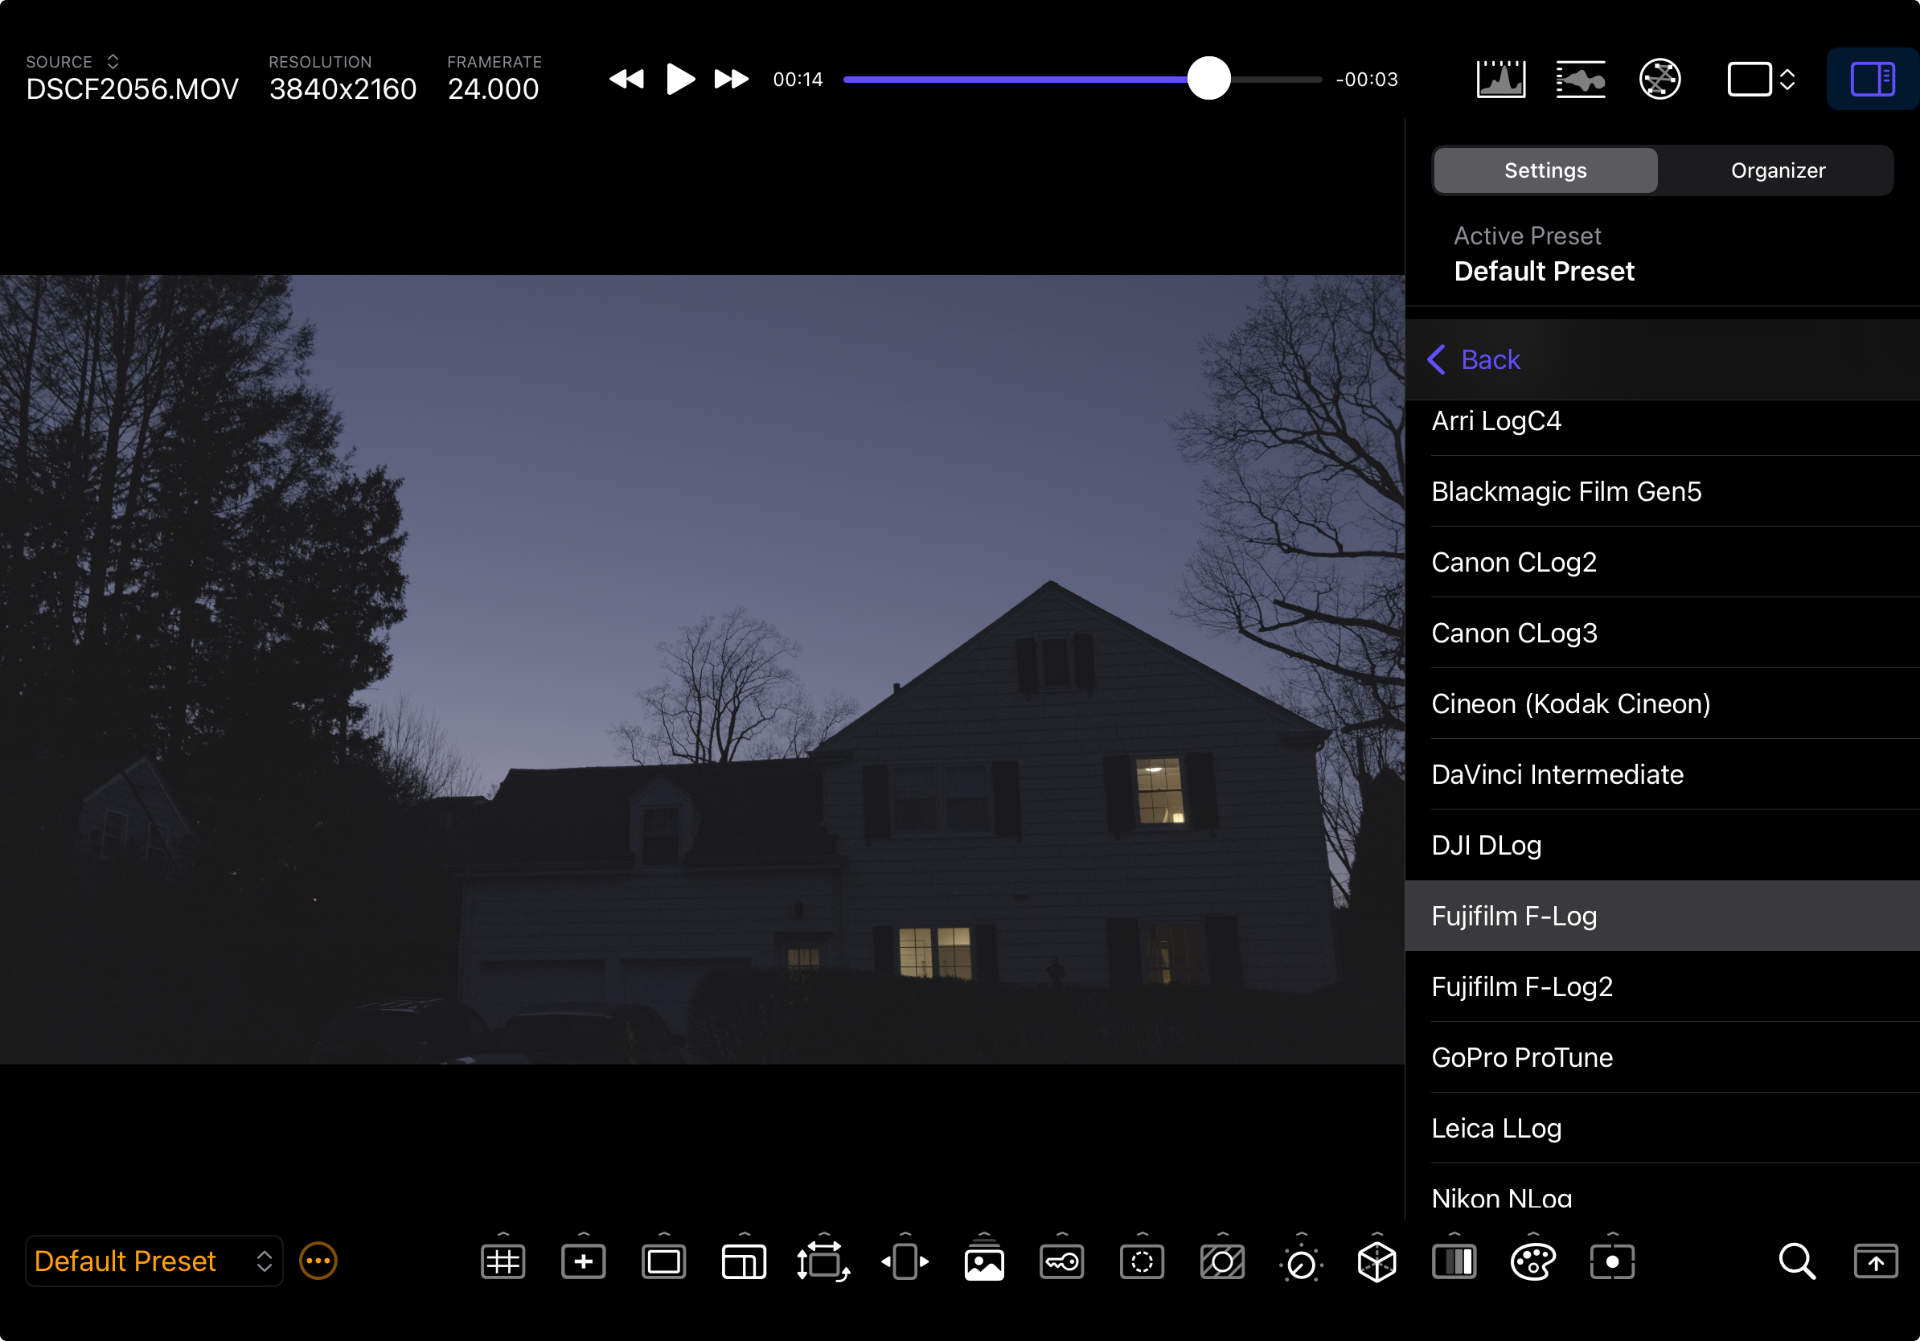Switch to the Organizer tab
Image resolution: width=1920 pixels, height=1341 pixels.
click(x=1777, y=171)
